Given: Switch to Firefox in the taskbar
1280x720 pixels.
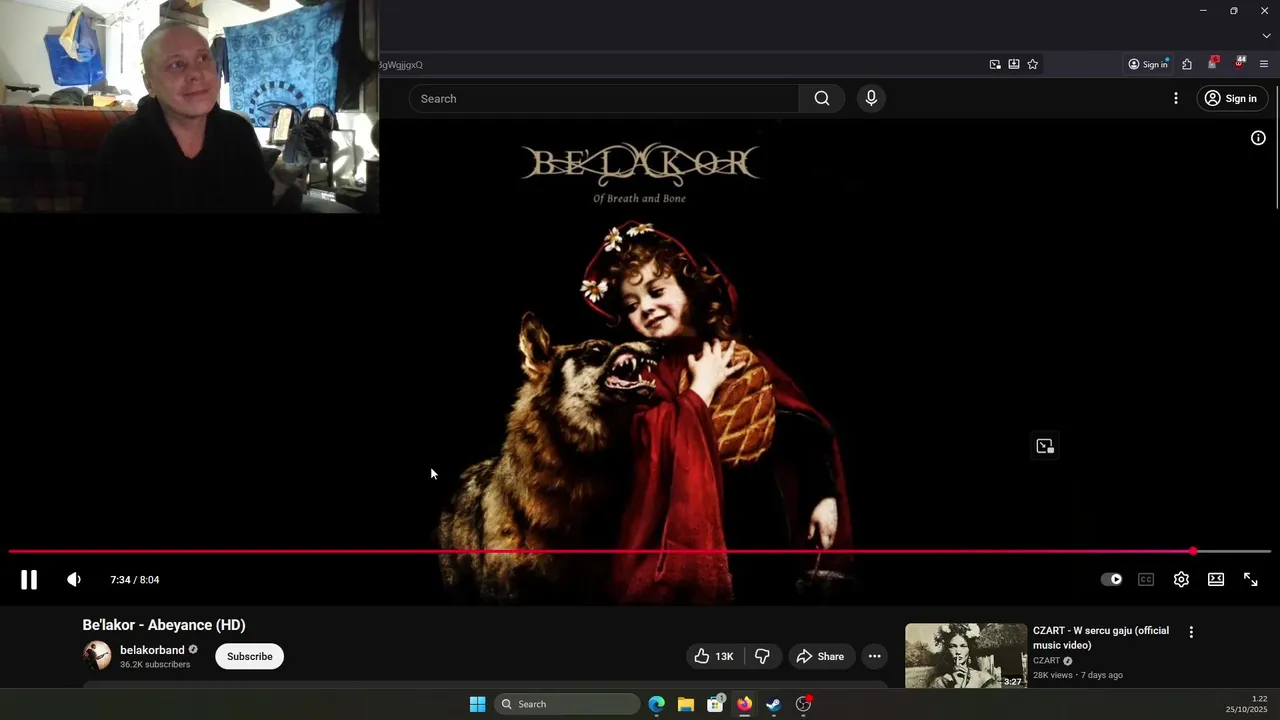Looking at the screenshot, I should point(744,704).
